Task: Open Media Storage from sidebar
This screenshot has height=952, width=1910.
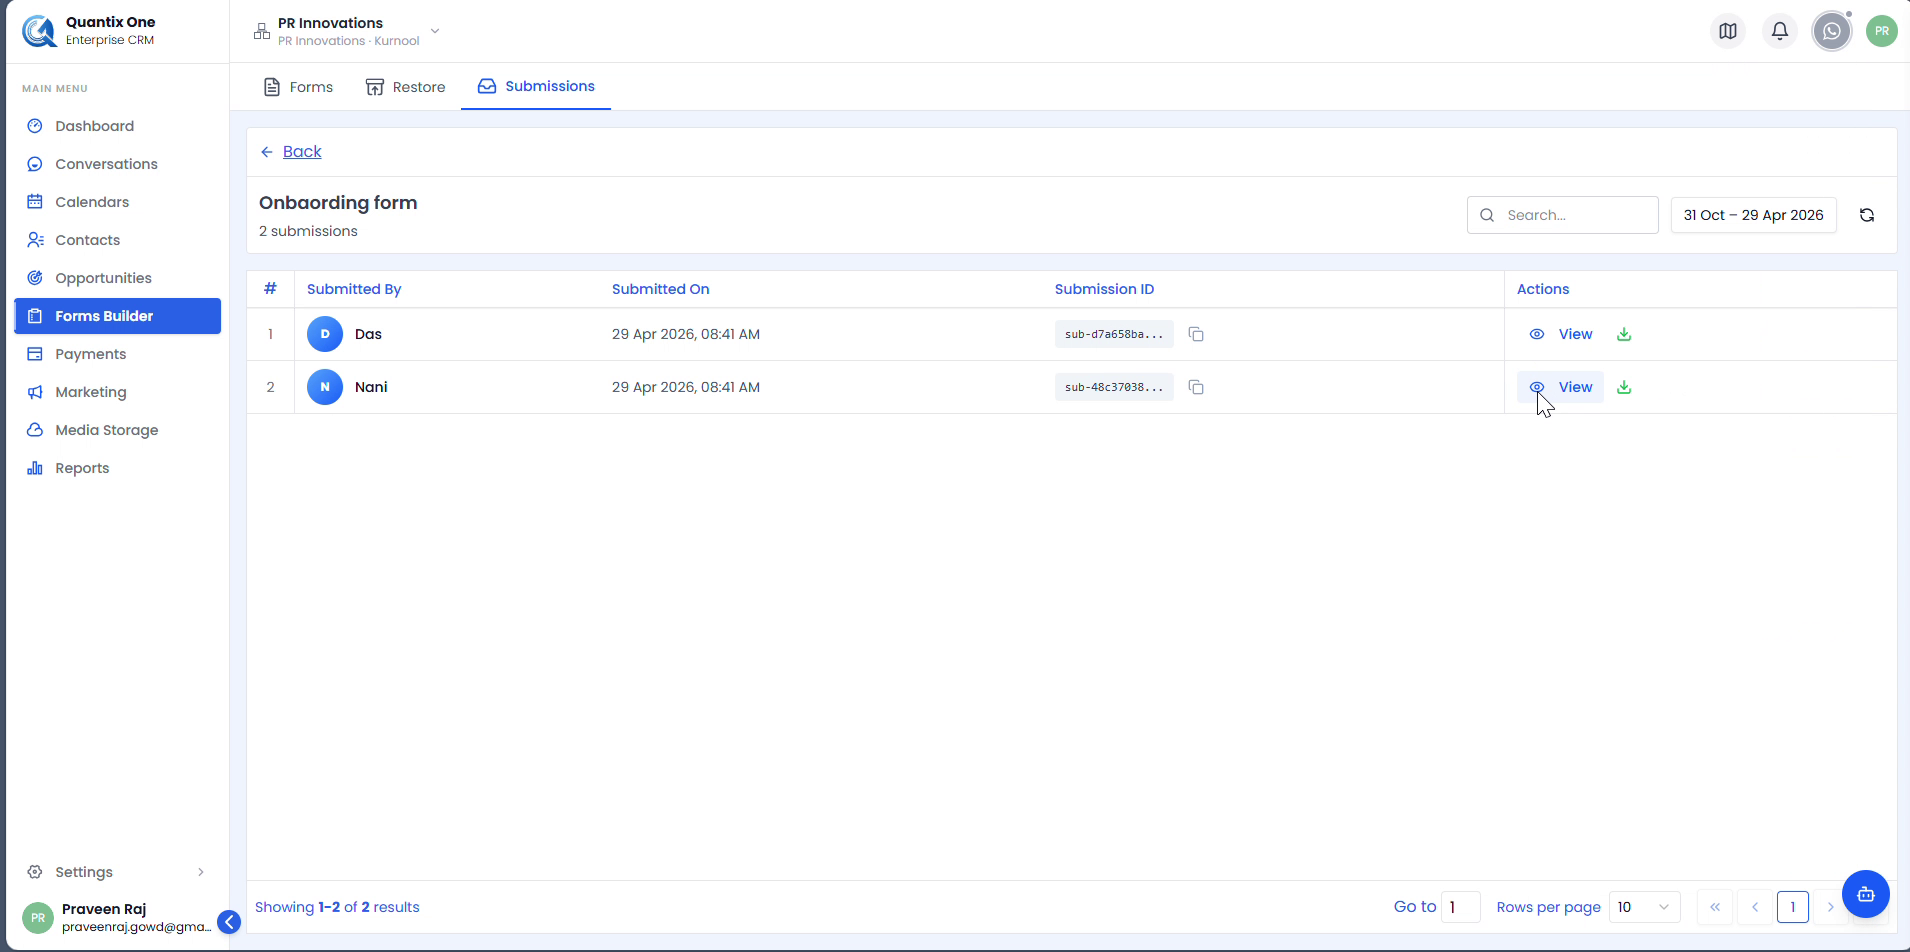Action: point(117,430)
